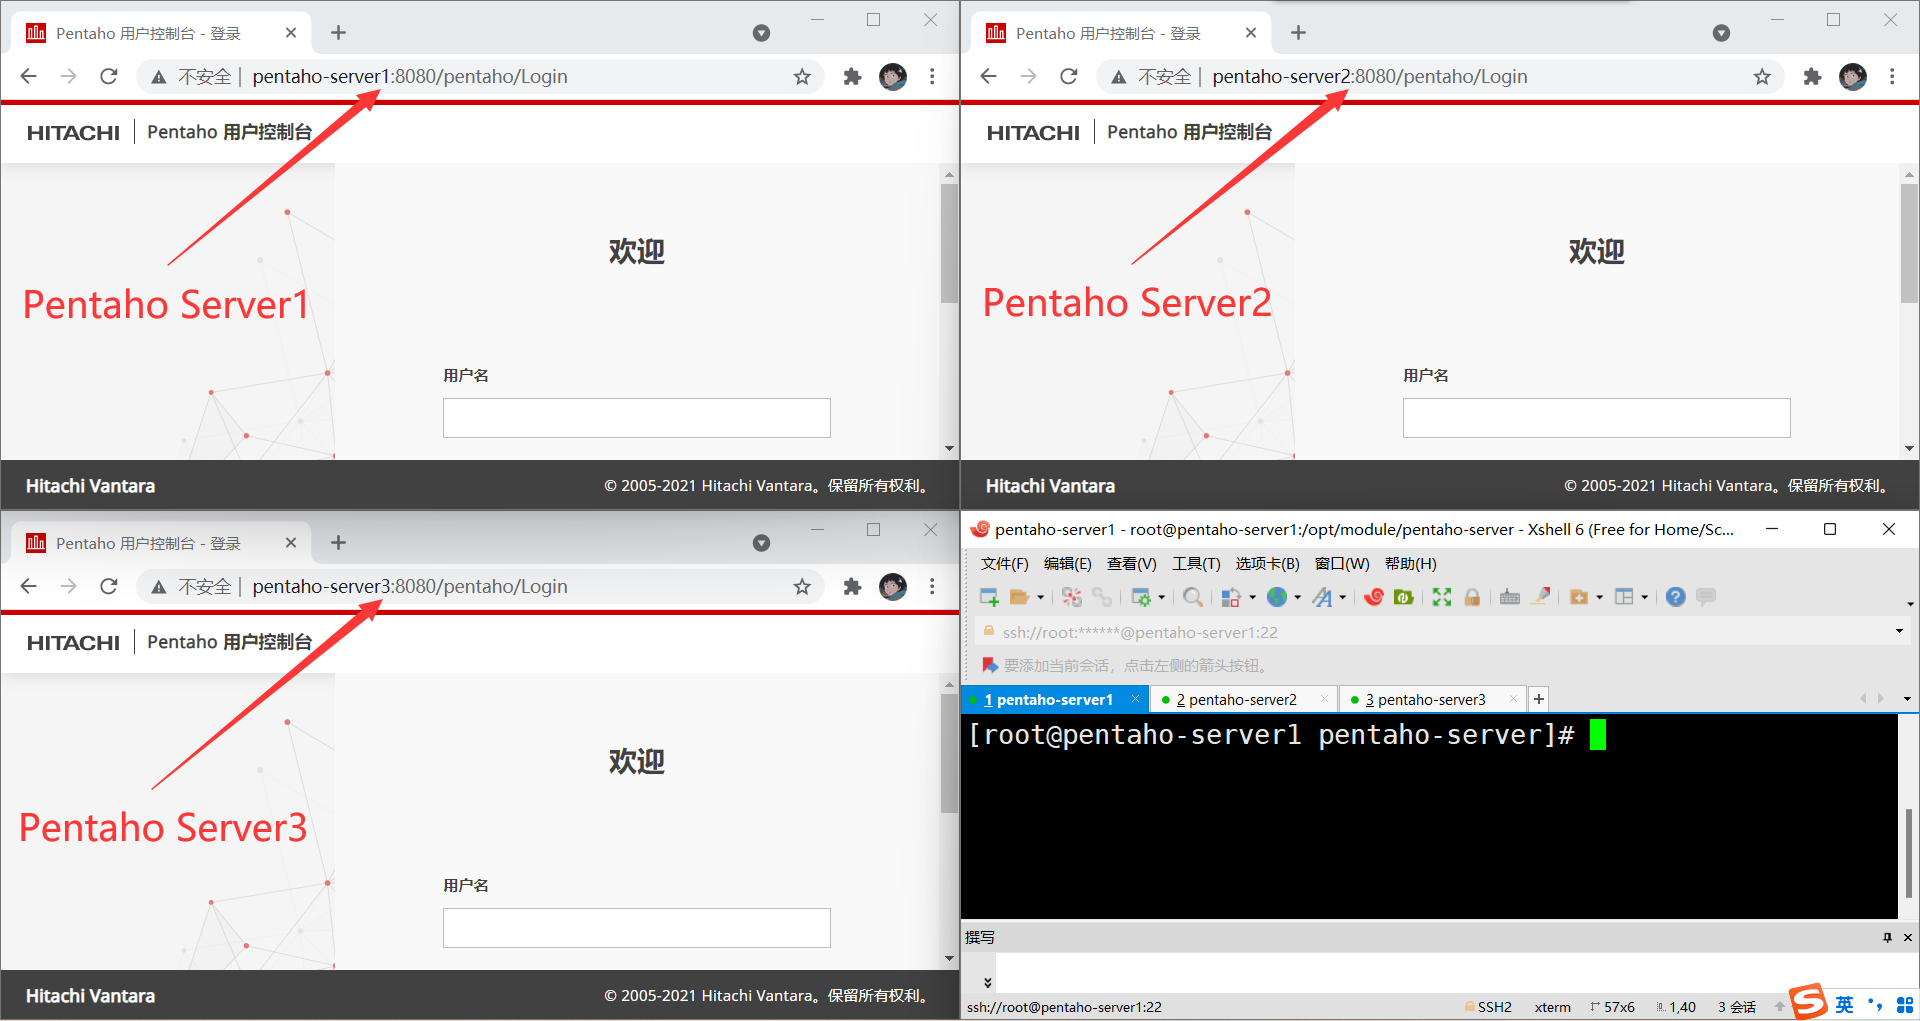Pin the compose pane with the pushpin icon
This screenshot has height=1021, width=1920.
pyautogui.click(x=1887, y=937)
